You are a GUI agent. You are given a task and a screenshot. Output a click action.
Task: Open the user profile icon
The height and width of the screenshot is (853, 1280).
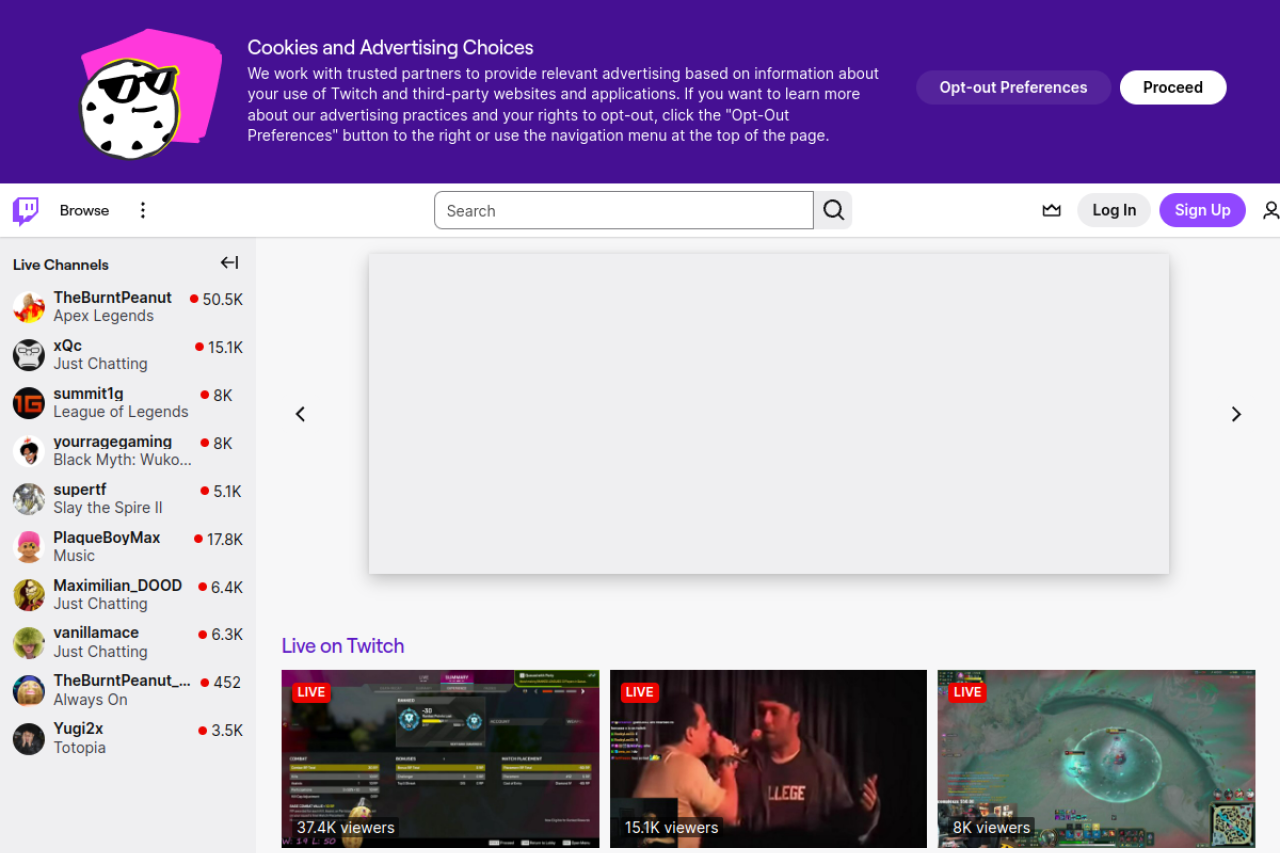tap(1270, 210)
